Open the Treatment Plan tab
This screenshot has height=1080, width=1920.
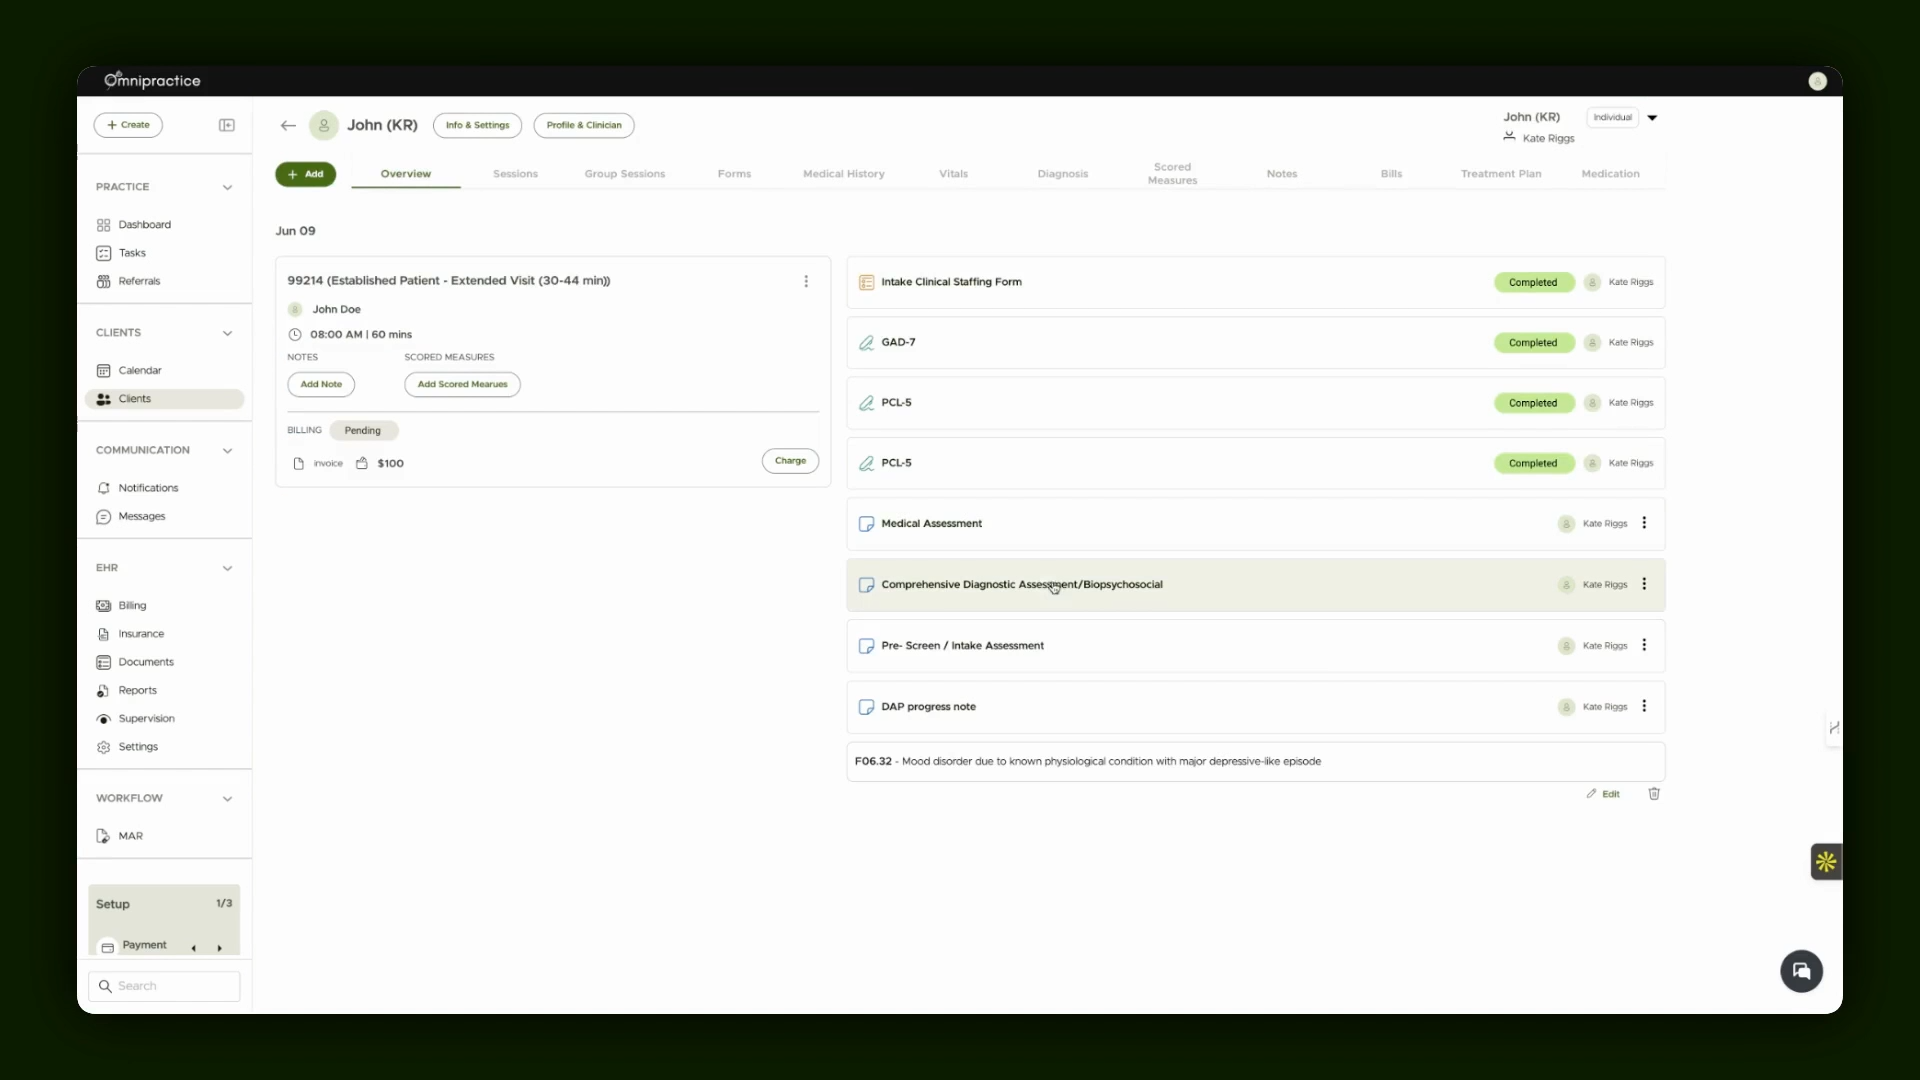1500,174
